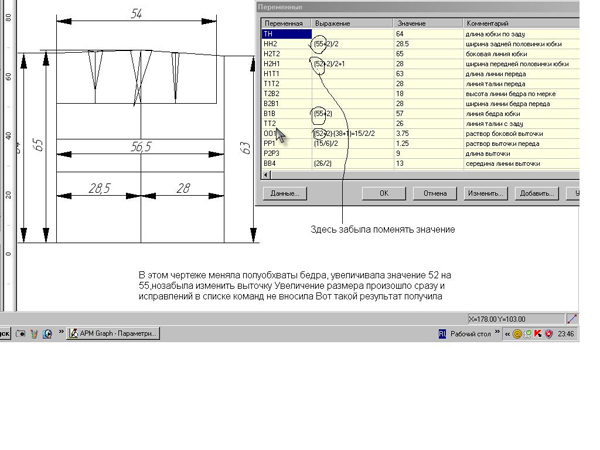600x450 pixels.
Task: Click the (55+2)/2 expression of HH2
Action: [x=326, y=44]
